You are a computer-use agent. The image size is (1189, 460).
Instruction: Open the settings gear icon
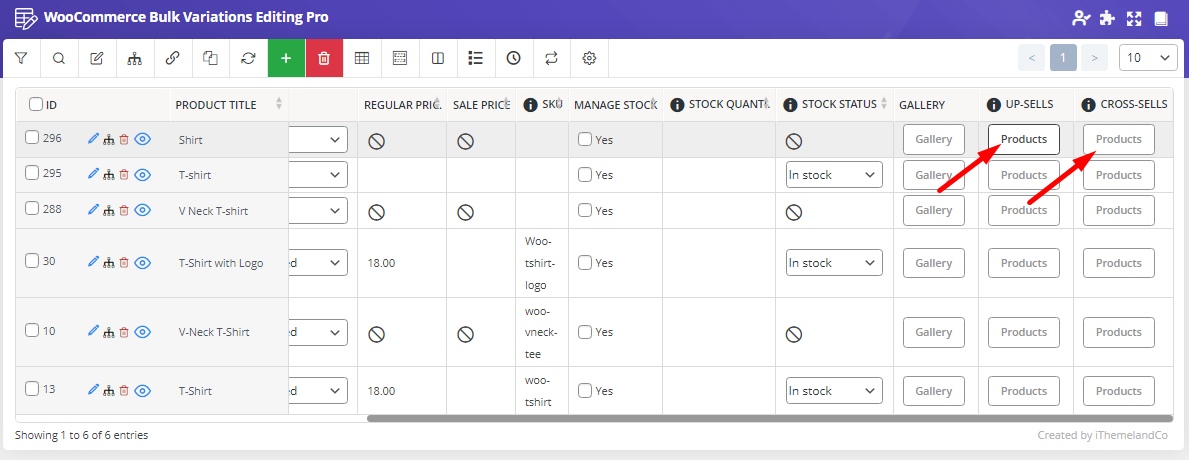tap(590, 58)
